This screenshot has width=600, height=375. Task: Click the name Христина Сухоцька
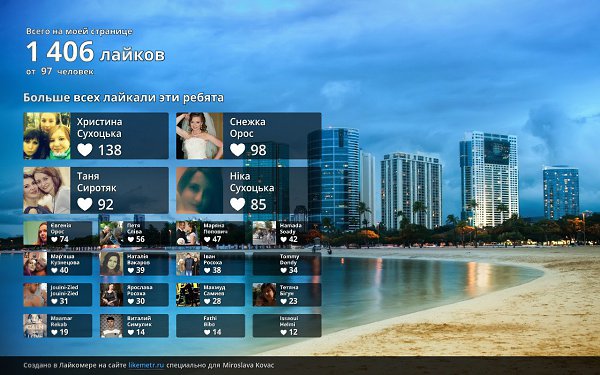pyautogui.click(x=99, y=127)
